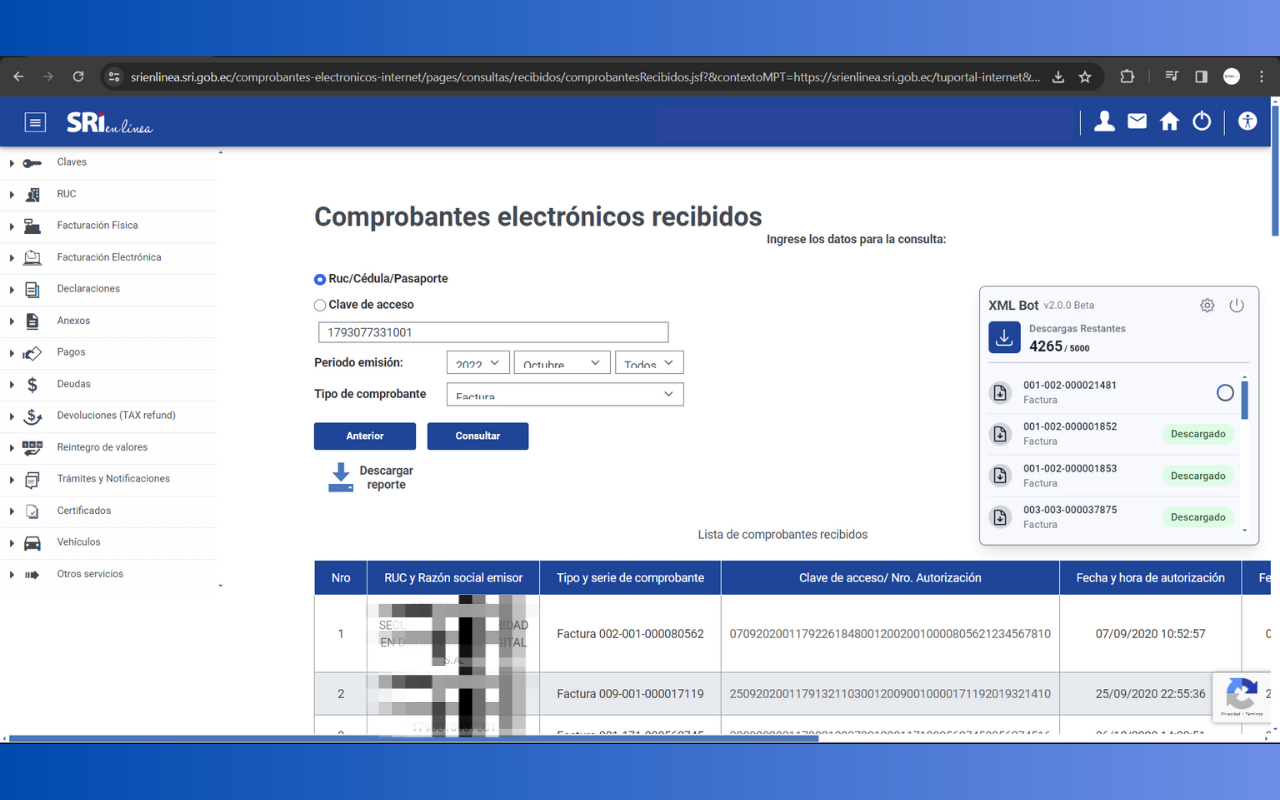Open the day Todos dropdown

(649, 363)
